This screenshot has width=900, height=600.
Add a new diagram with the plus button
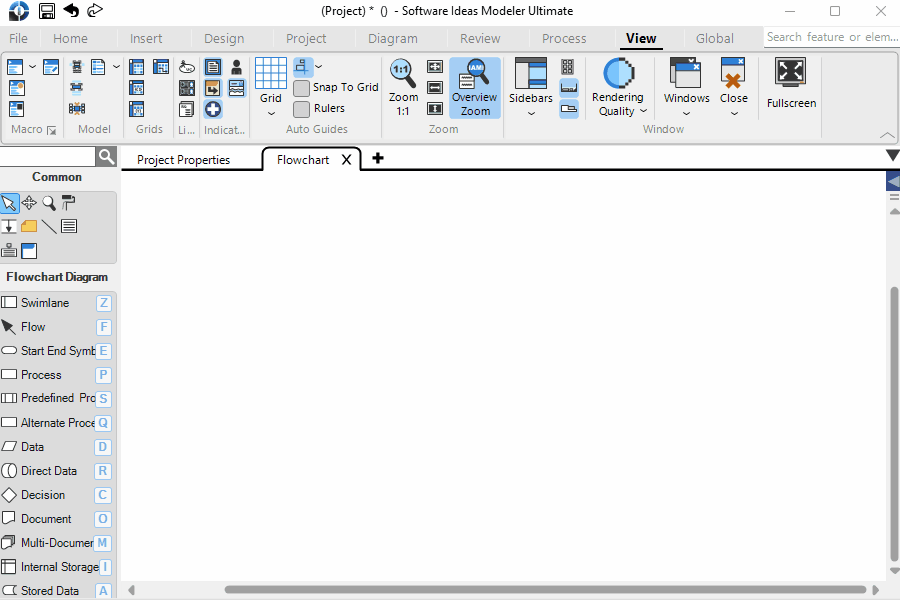pyautogui.click(x=377, y=158)
